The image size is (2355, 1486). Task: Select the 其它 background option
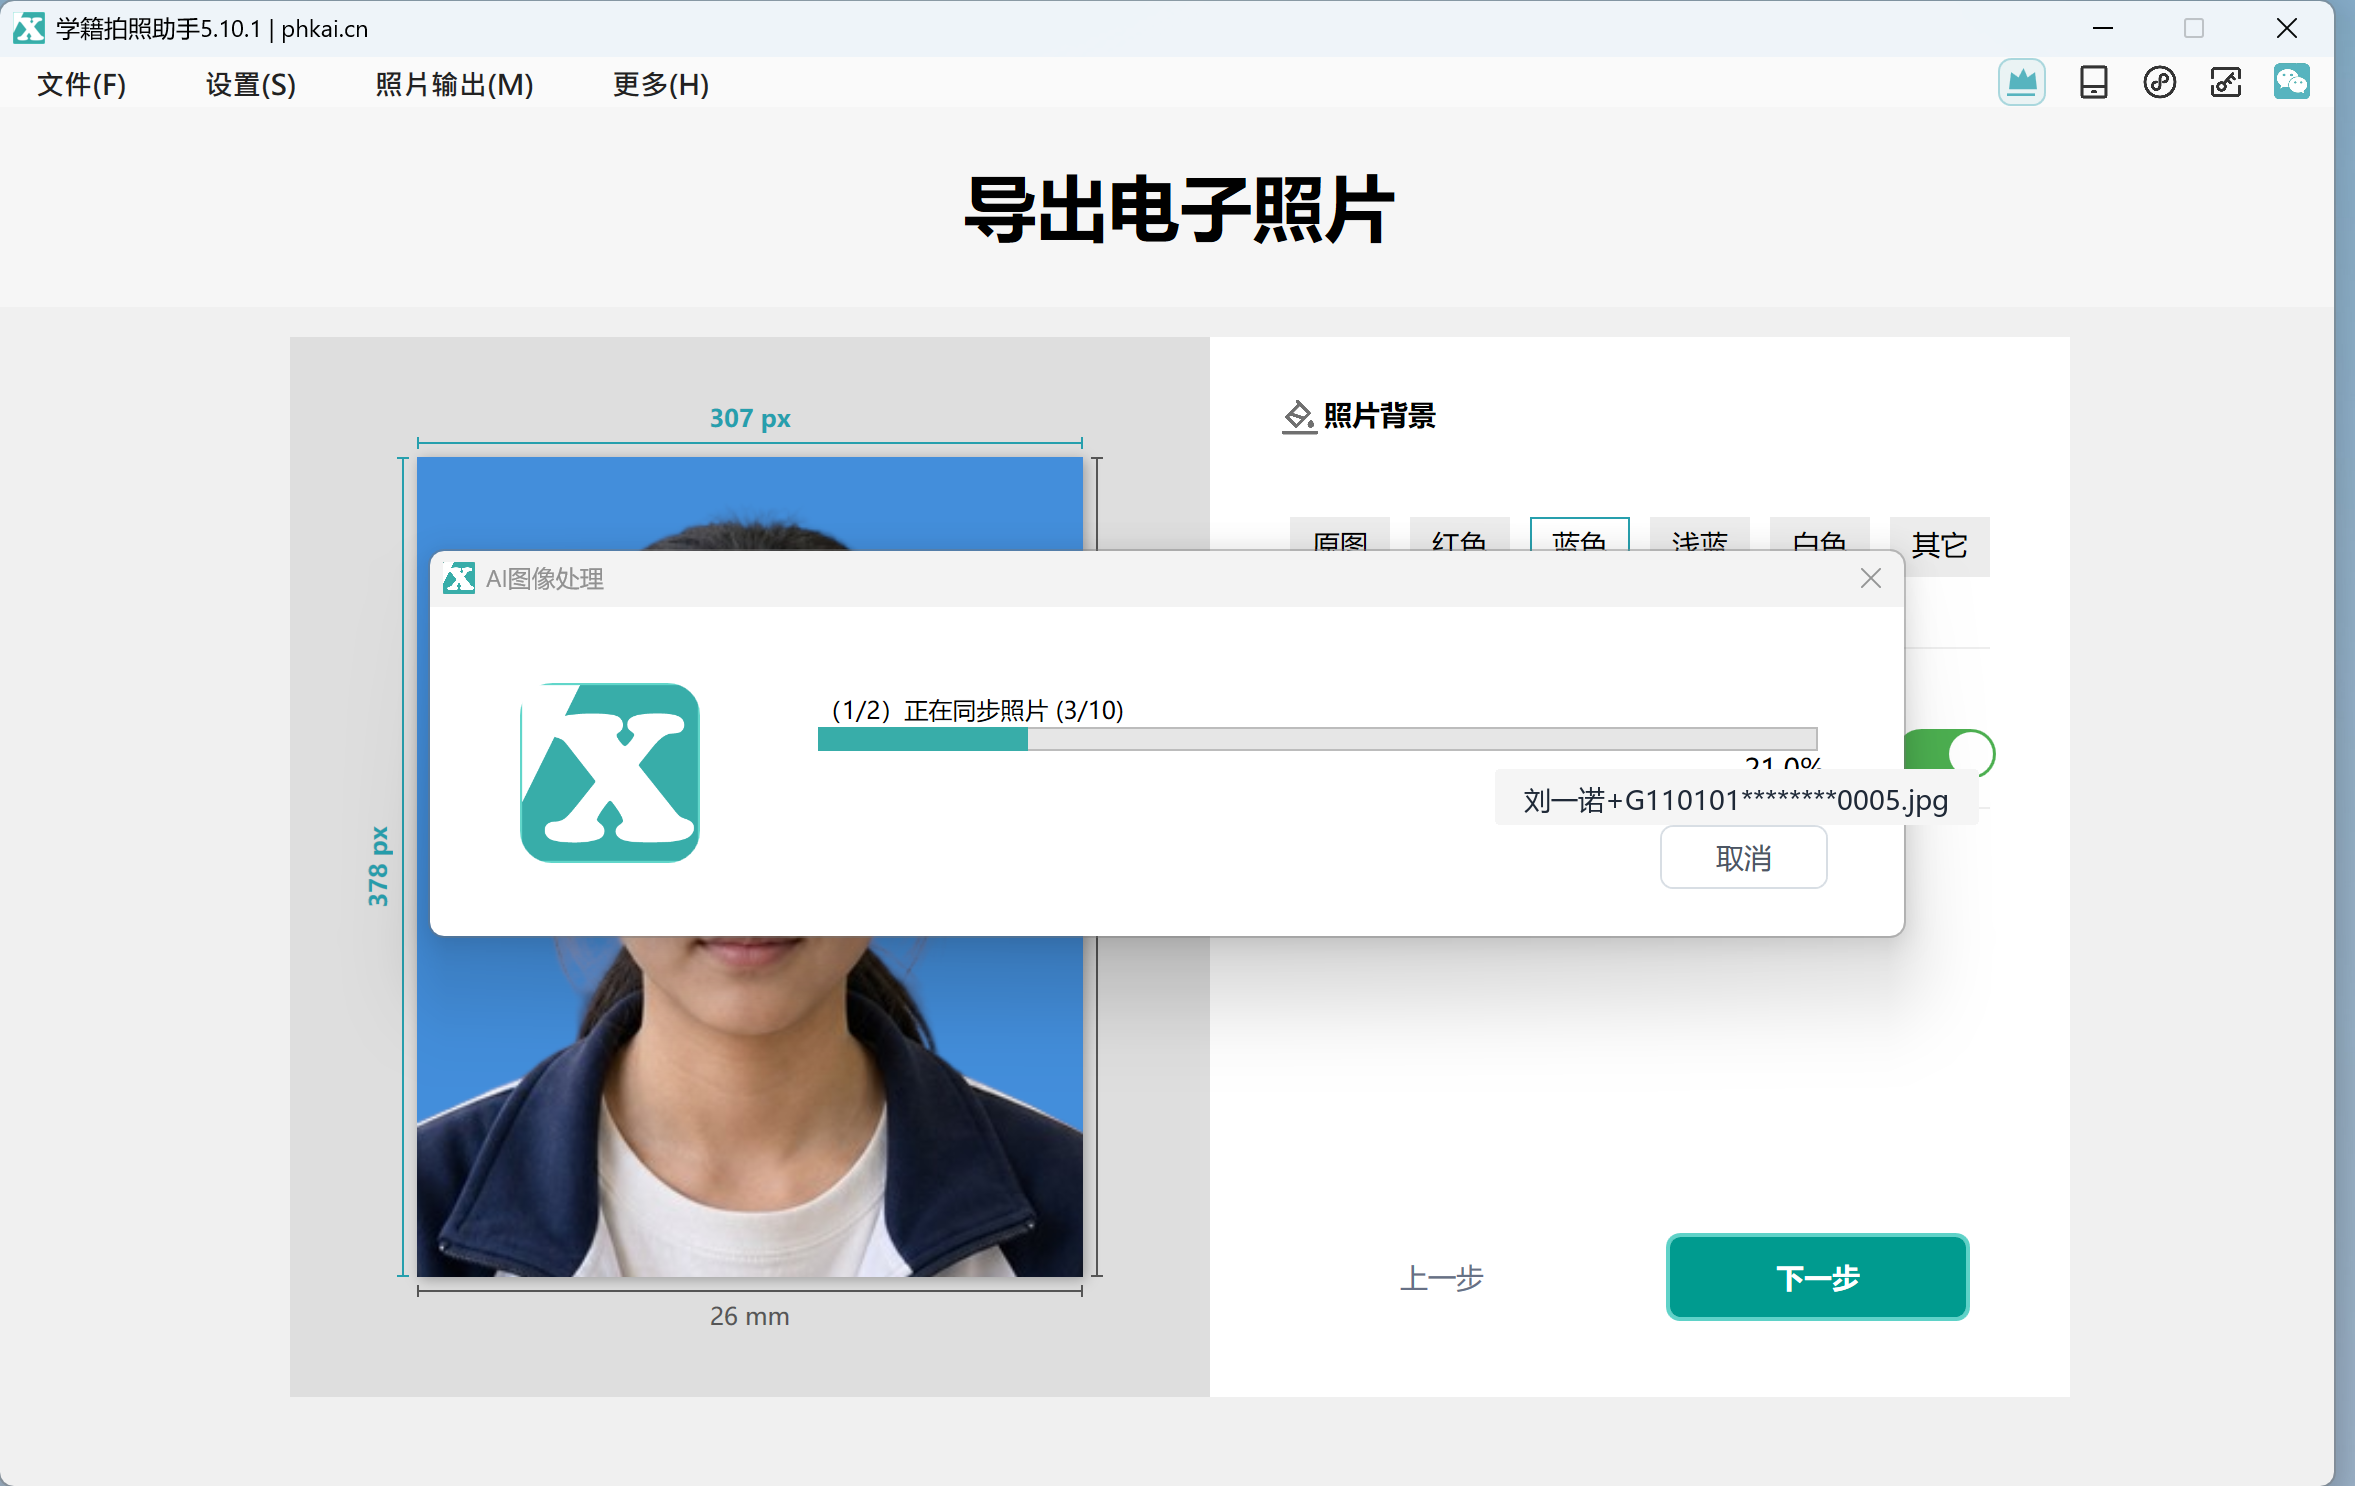click(1940, 546)
